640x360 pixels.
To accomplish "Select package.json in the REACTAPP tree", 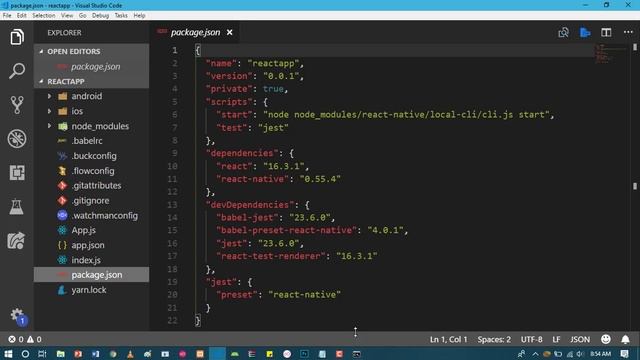I will (x=91, y=275).
